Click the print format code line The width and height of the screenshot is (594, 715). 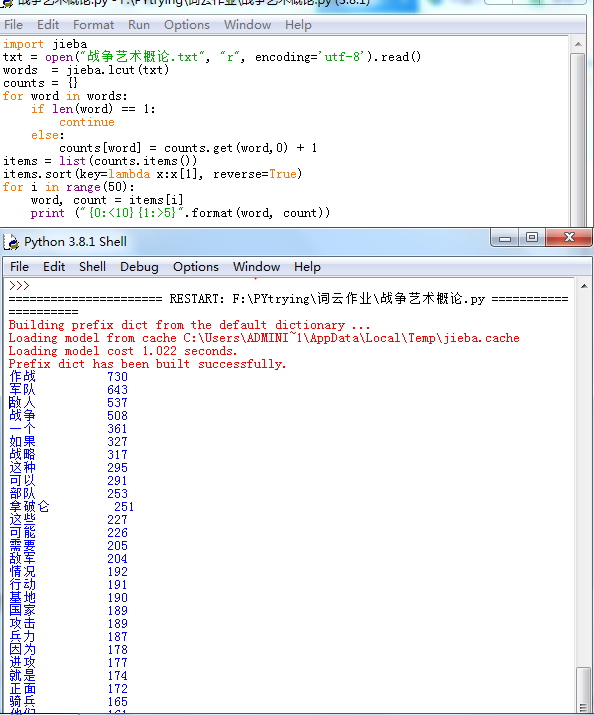[x=180, y=213]
